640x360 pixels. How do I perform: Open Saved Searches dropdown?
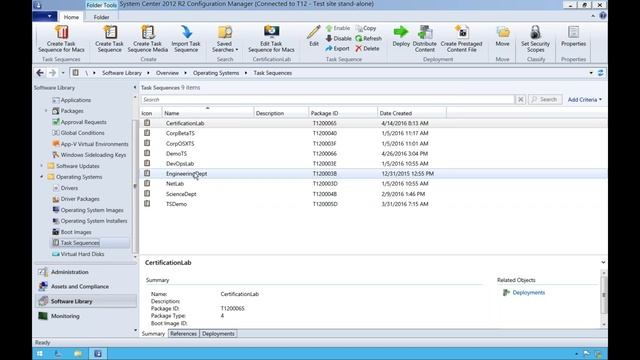pos(224,38)
